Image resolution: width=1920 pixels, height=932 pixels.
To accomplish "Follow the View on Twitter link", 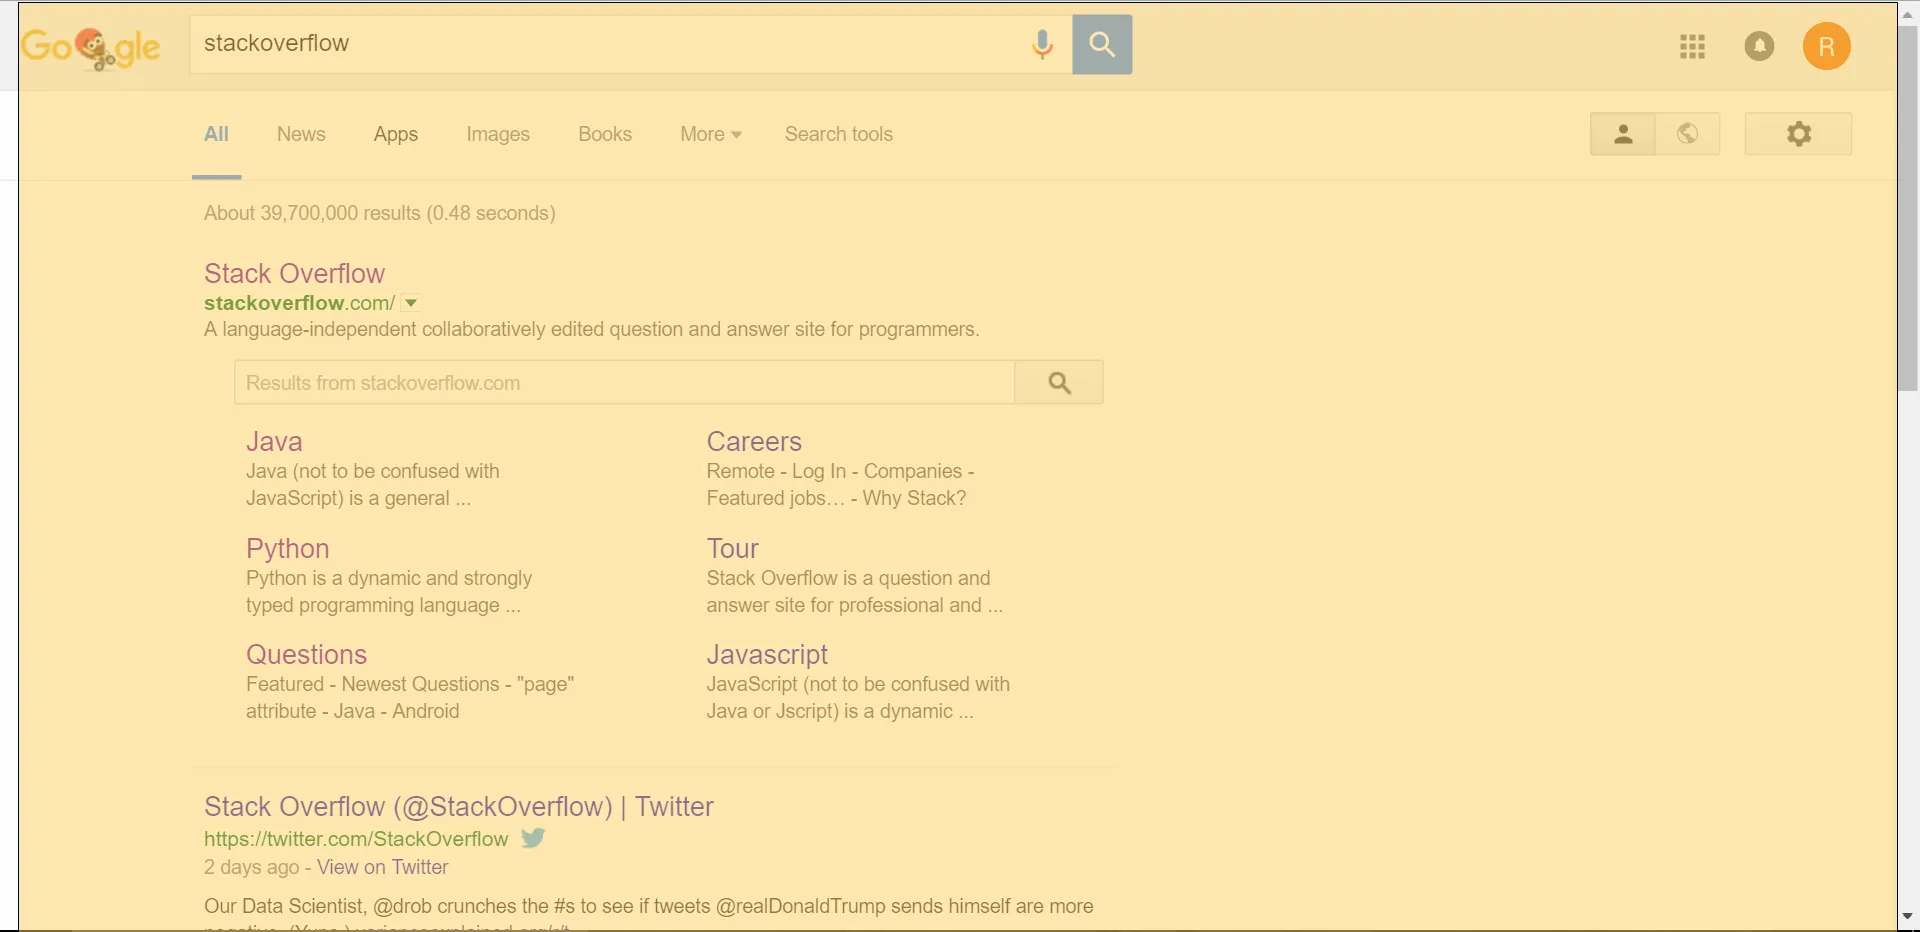I will tap(382, 867).
